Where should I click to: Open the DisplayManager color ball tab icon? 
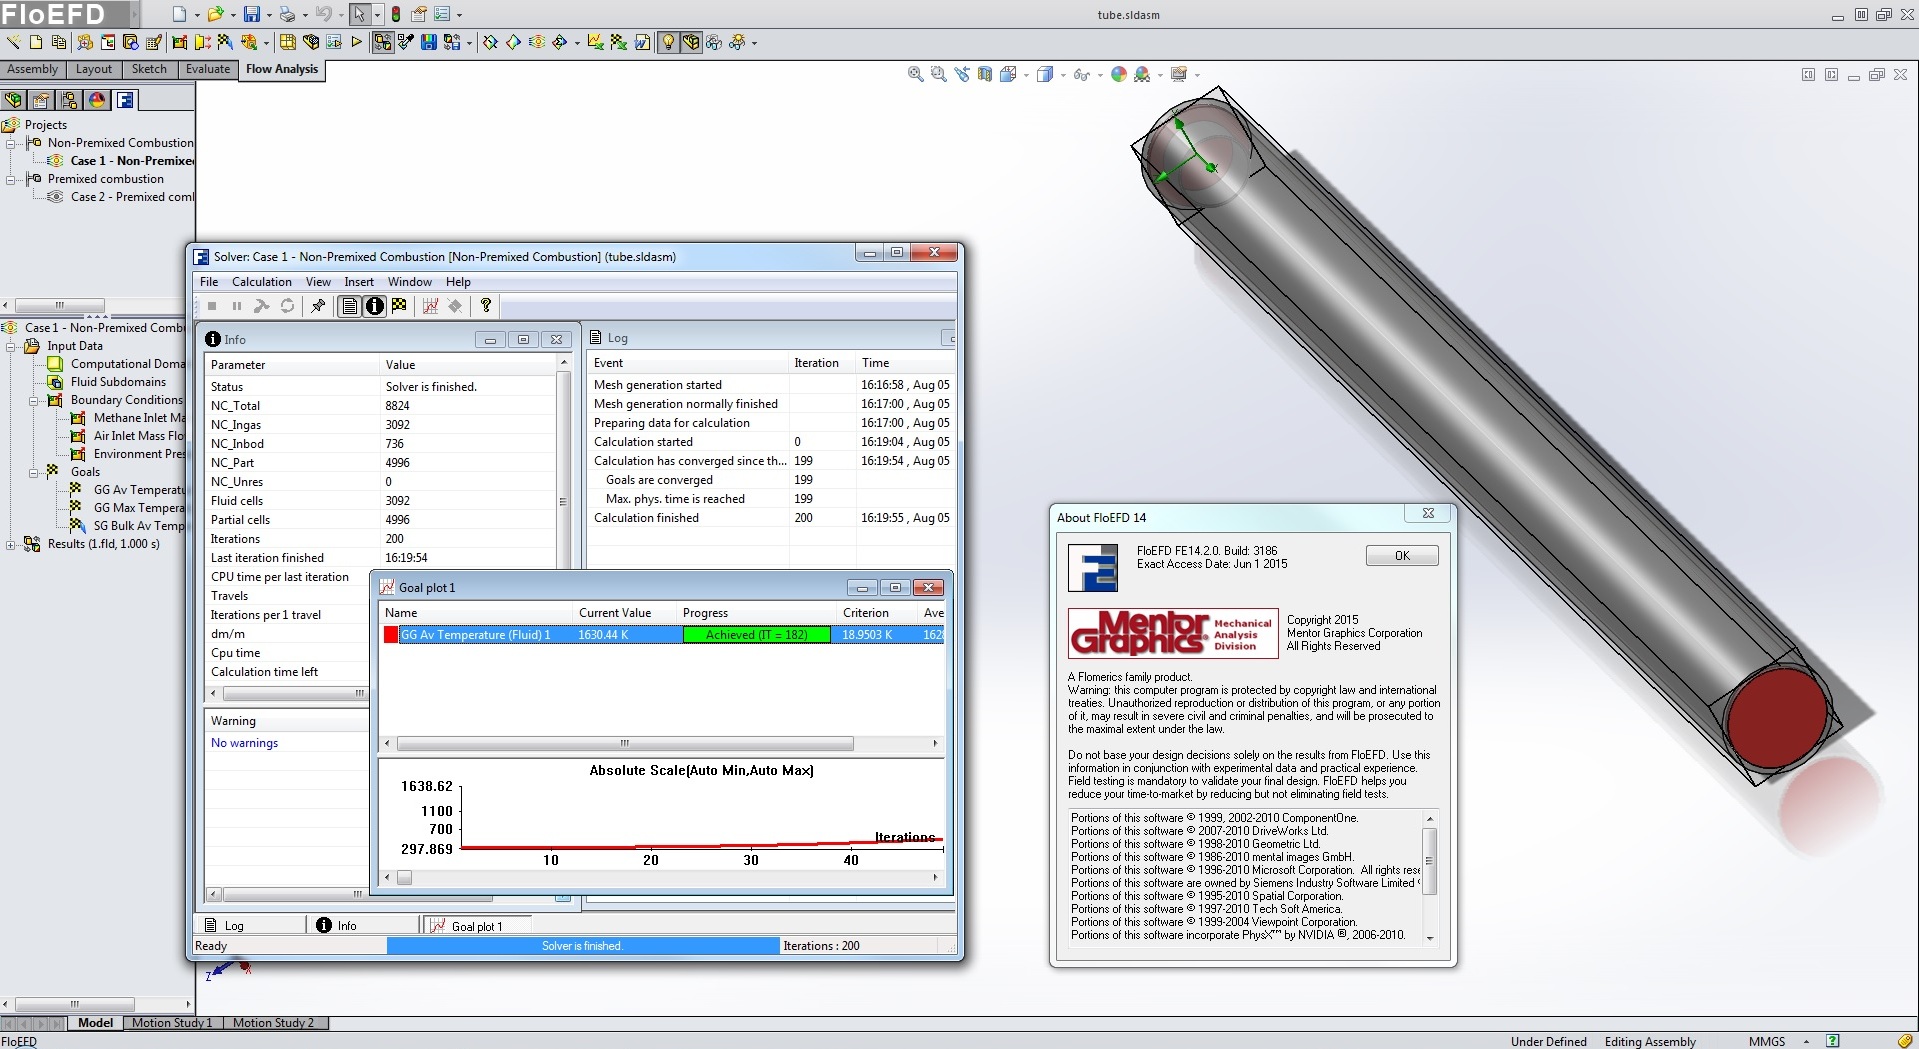97,100
